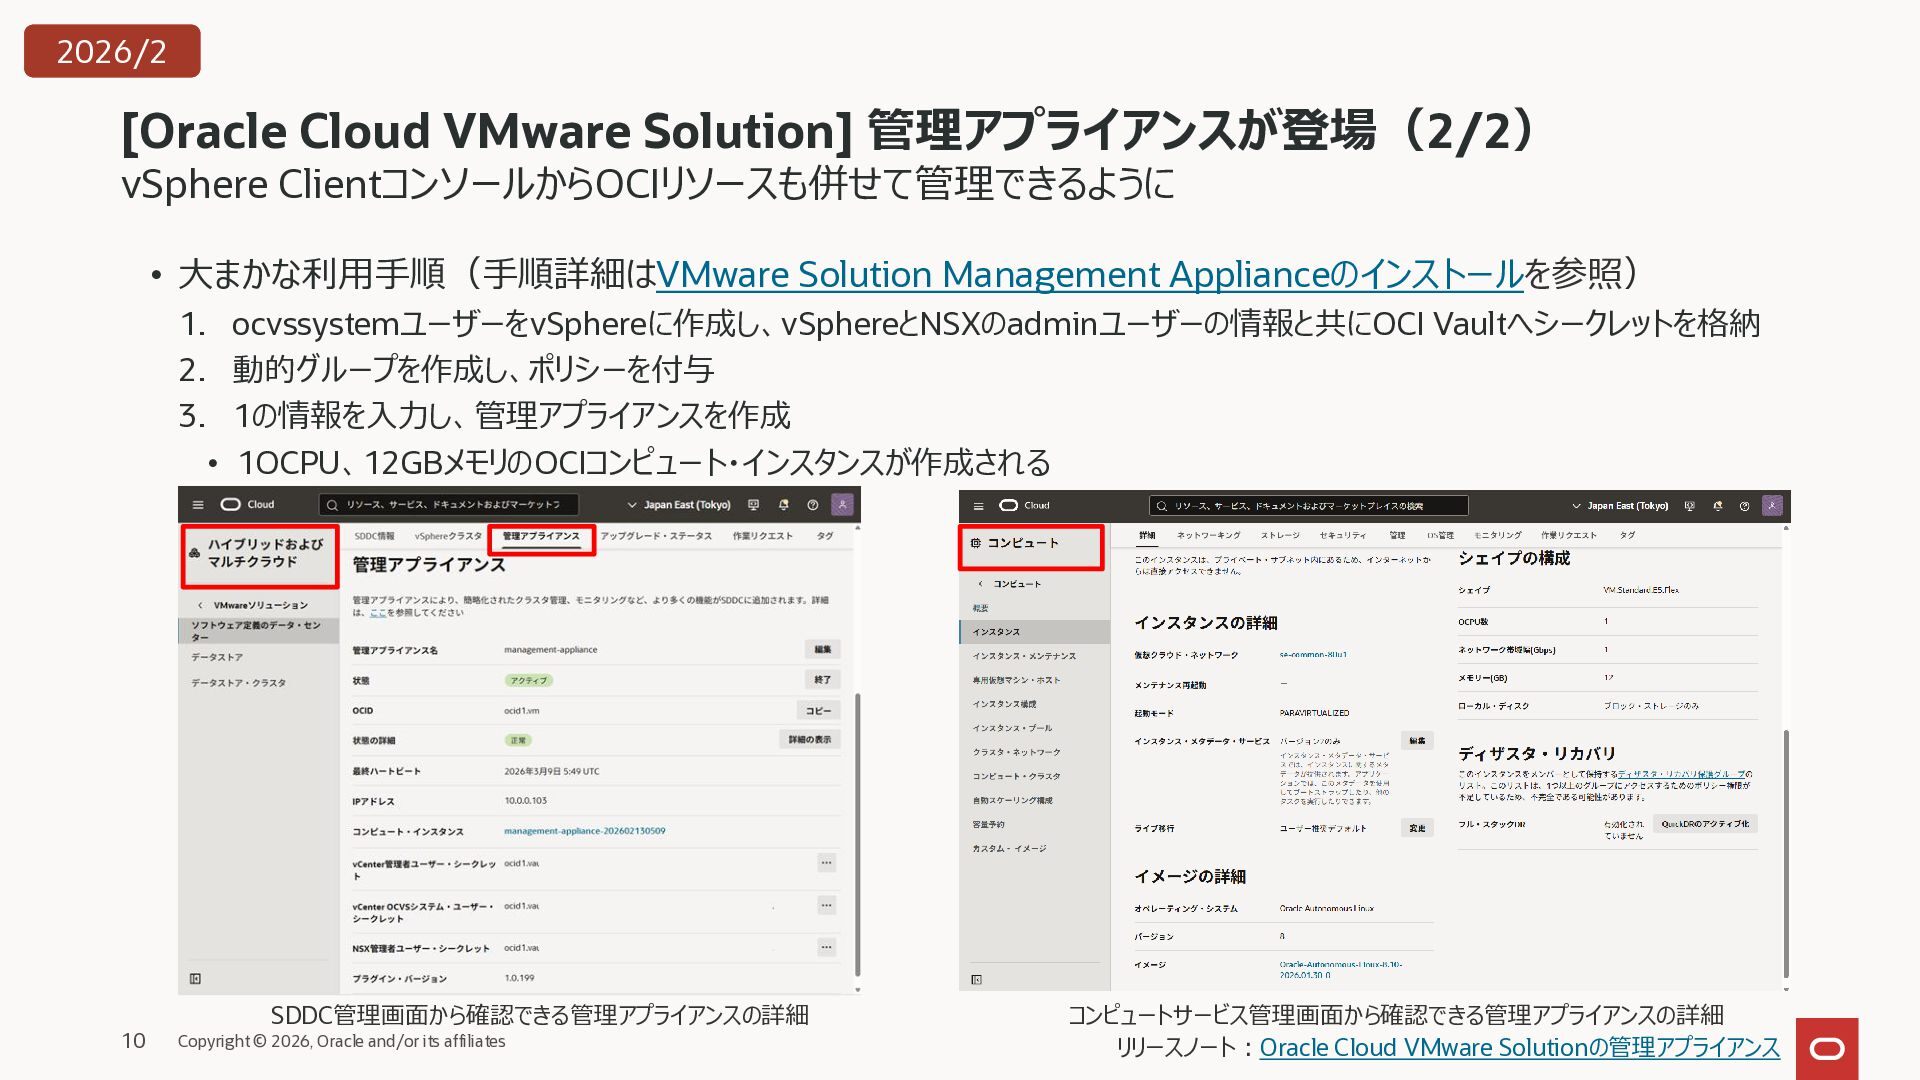
Task: Click コピー button next to OCID
Action: [819, 711]
